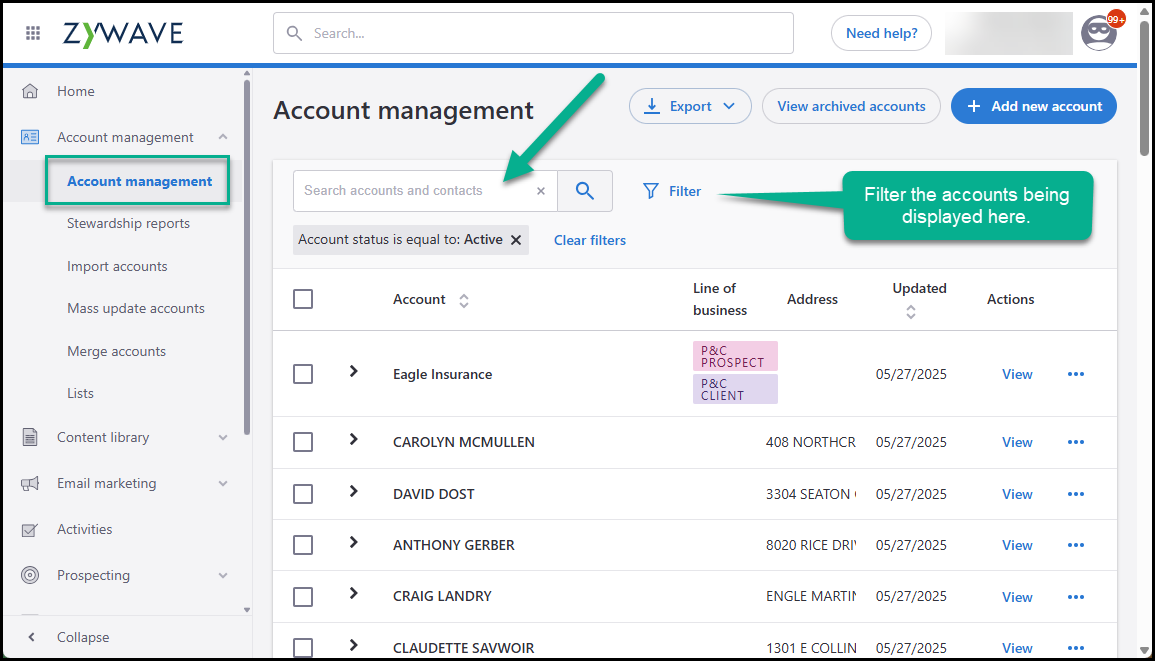Remove the Account status Active filter chip

(516, 239)
